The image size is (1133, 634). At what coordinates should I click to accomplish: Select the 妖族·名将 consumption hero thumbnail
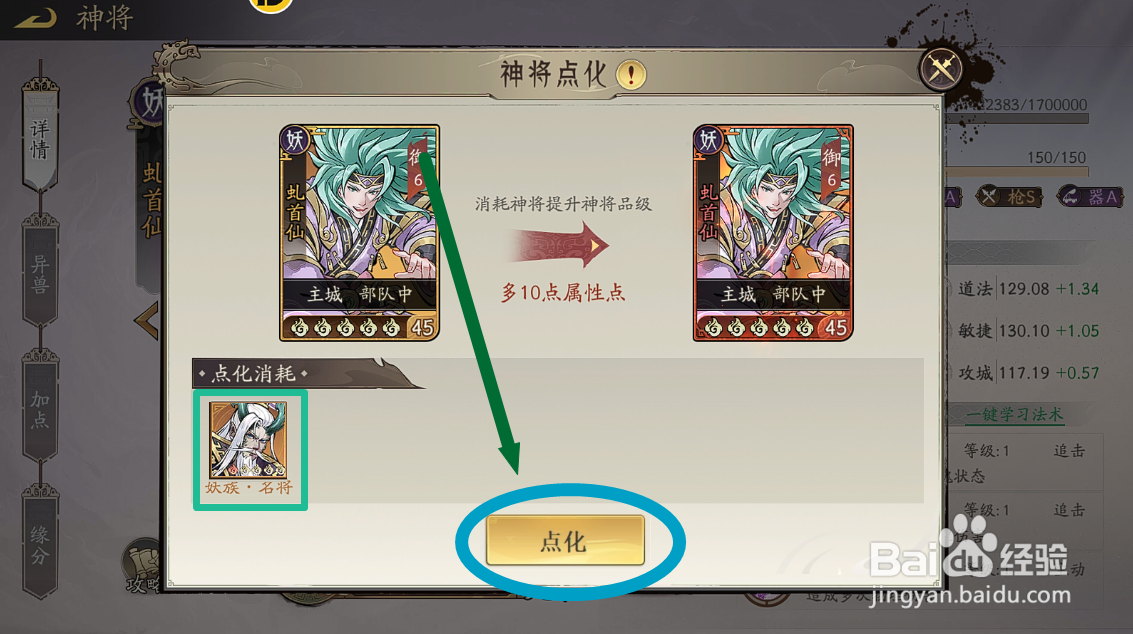[249, 449]
